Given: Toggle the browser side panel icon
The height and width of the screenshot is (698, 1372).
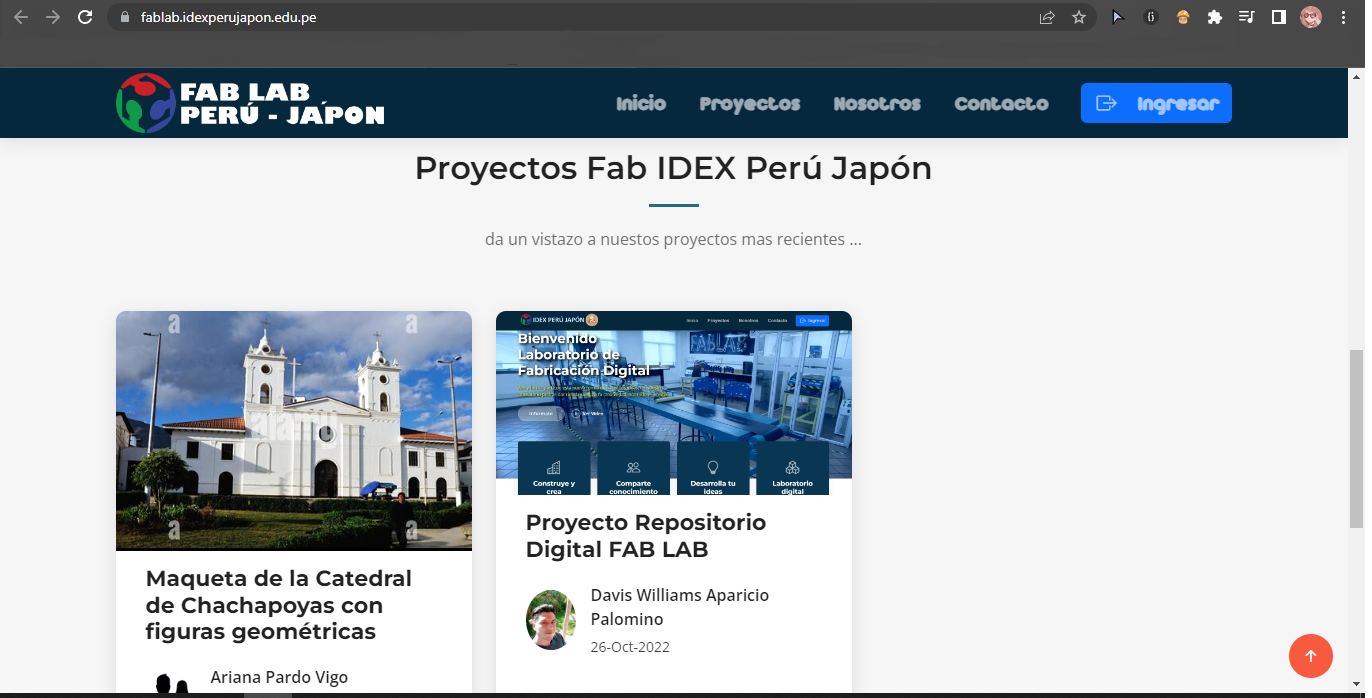Looking at the screenshot, I should tap(1278, 17).
